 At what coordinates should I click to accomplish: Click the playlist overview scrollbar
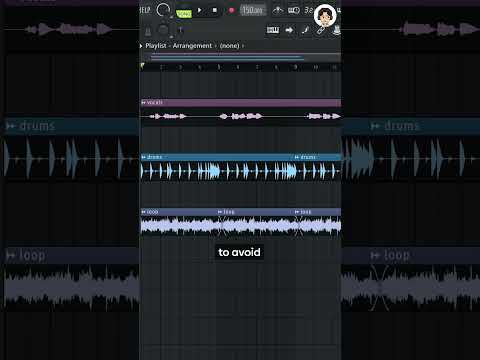tap(241, 57)
